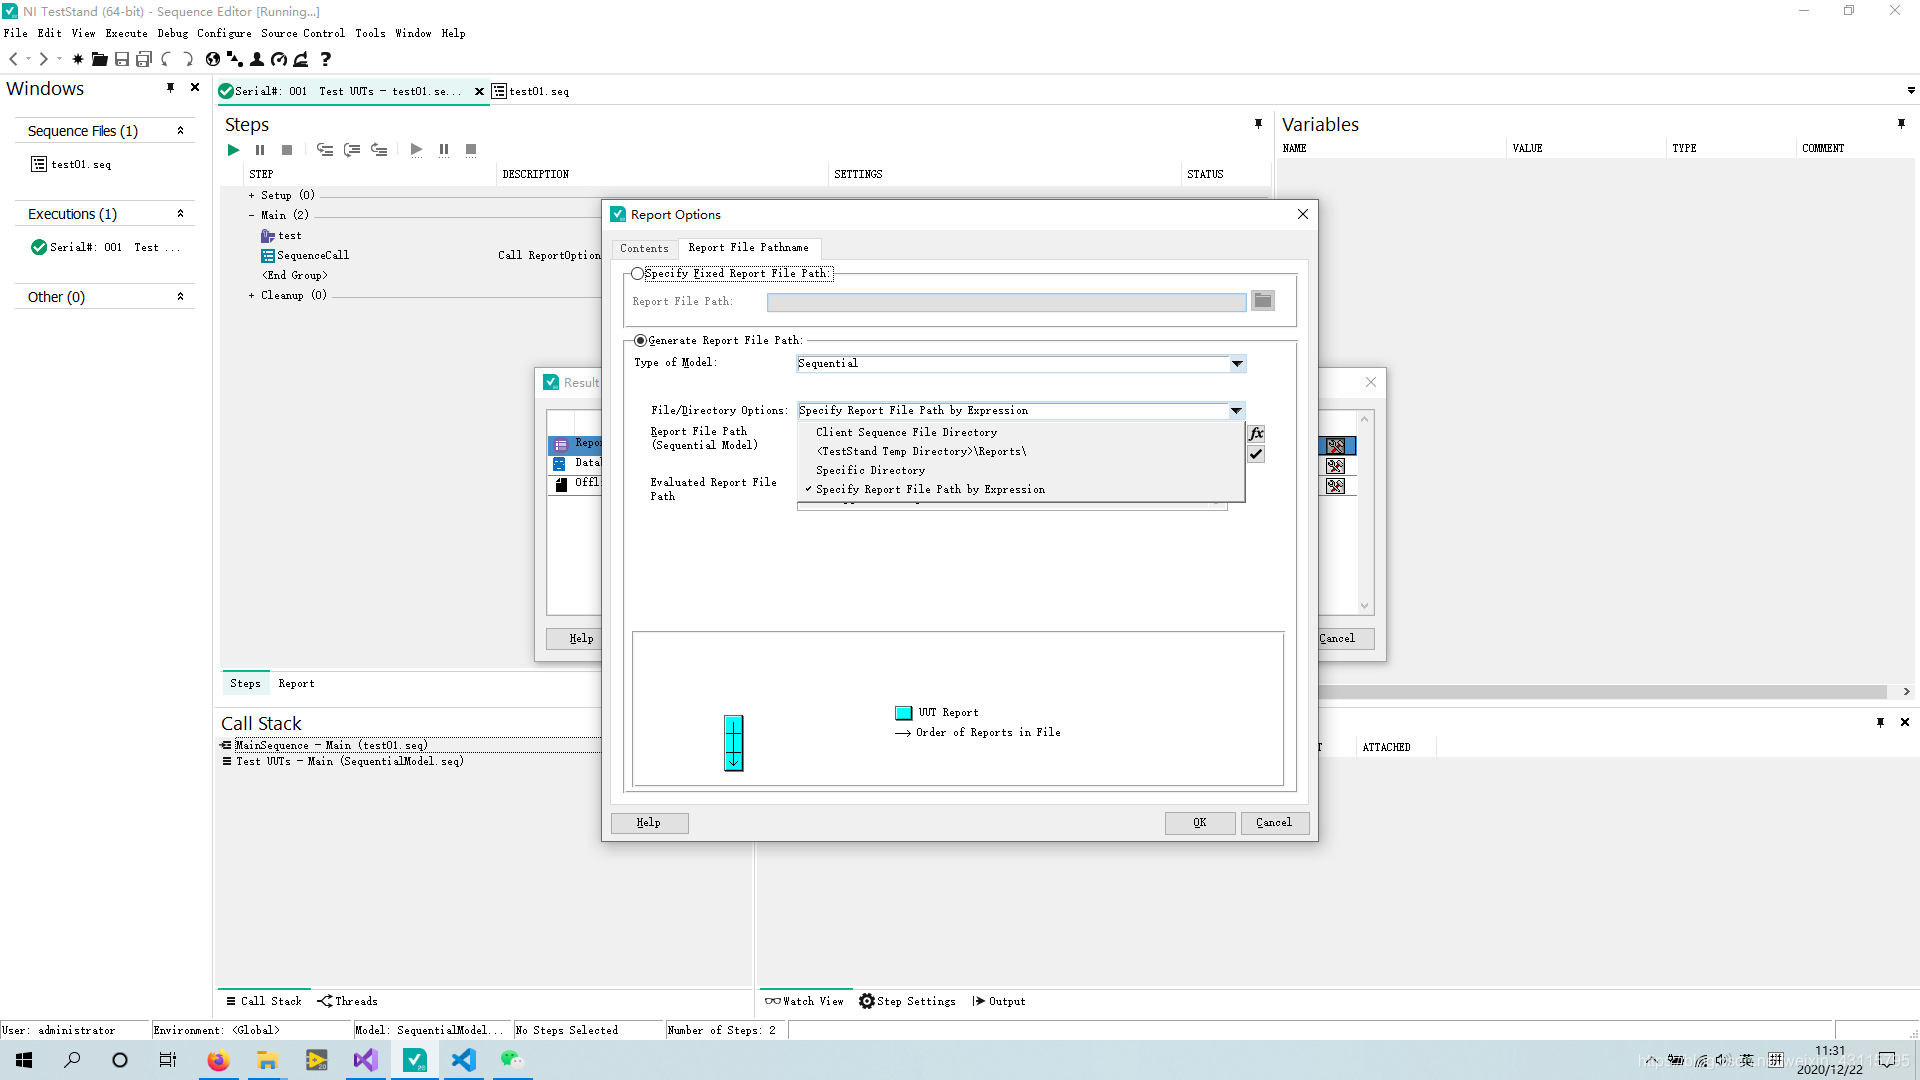Click Terminate stop icon beside the green play button
Image resolution: width=1920 pixels, height=1080 pixels.
tap(287, 150)
